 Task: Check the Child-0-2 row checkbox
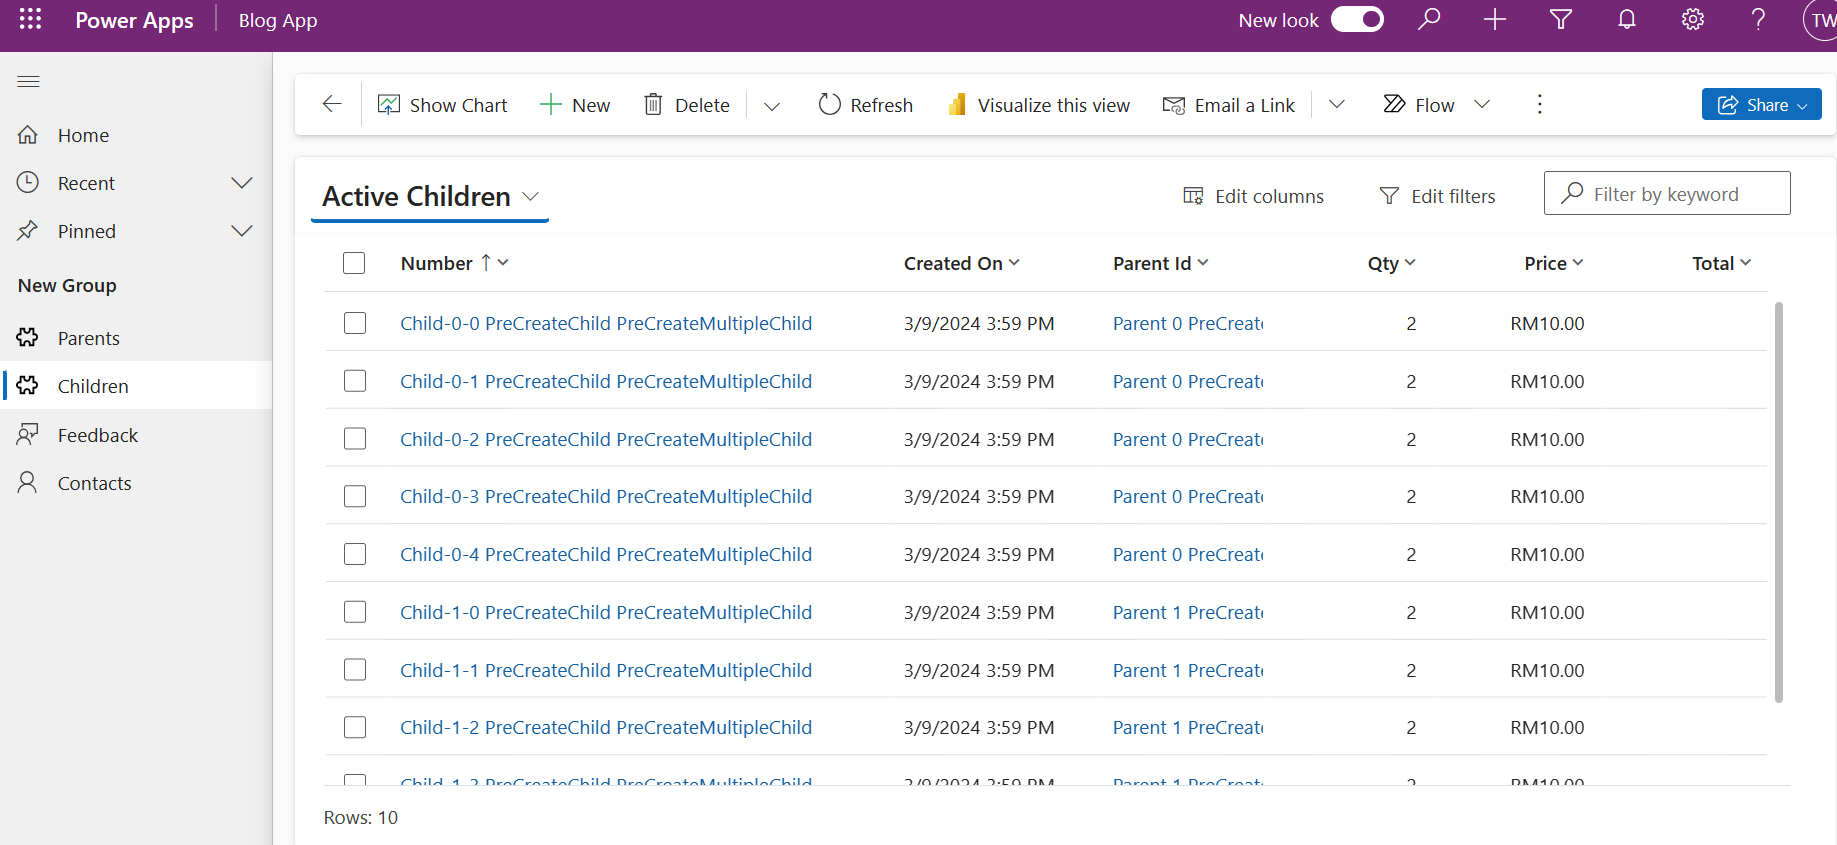click(x=355, y=439)
